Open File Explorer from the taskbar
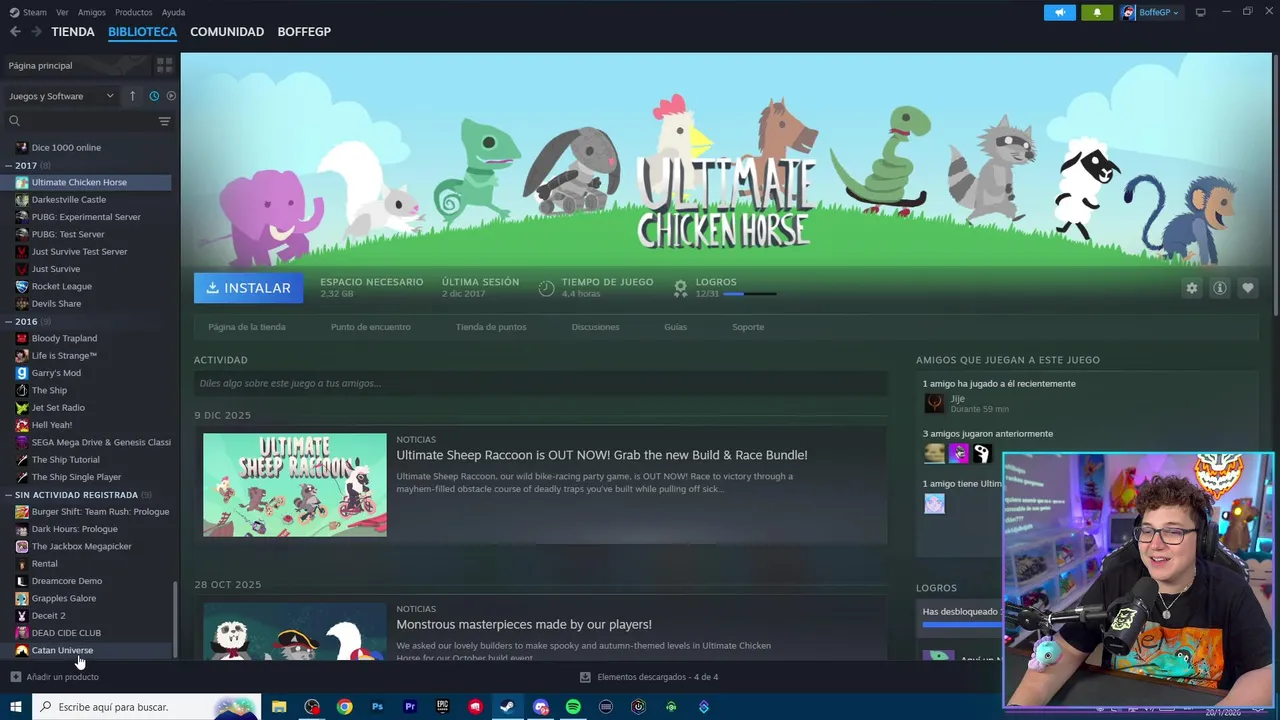This screenshot has width=1280, height=720. click(x=279, y=707)
